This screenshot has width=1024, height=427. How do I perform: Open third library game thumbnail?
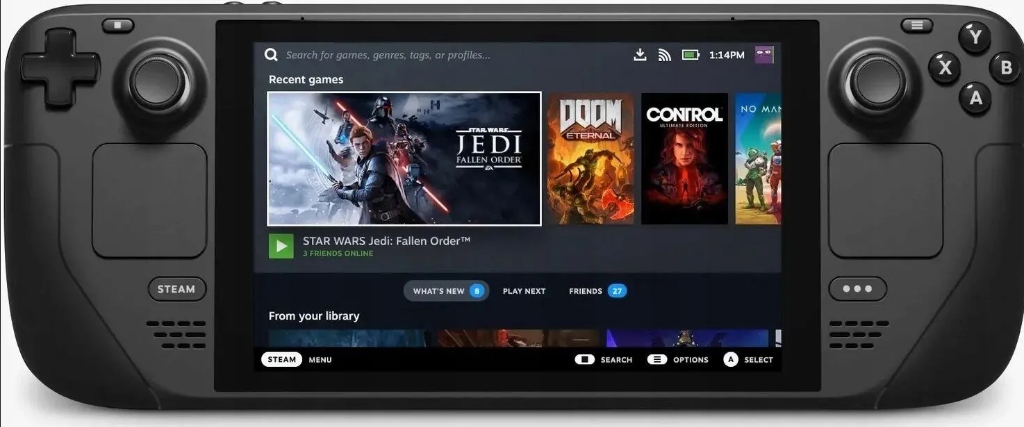688,338
